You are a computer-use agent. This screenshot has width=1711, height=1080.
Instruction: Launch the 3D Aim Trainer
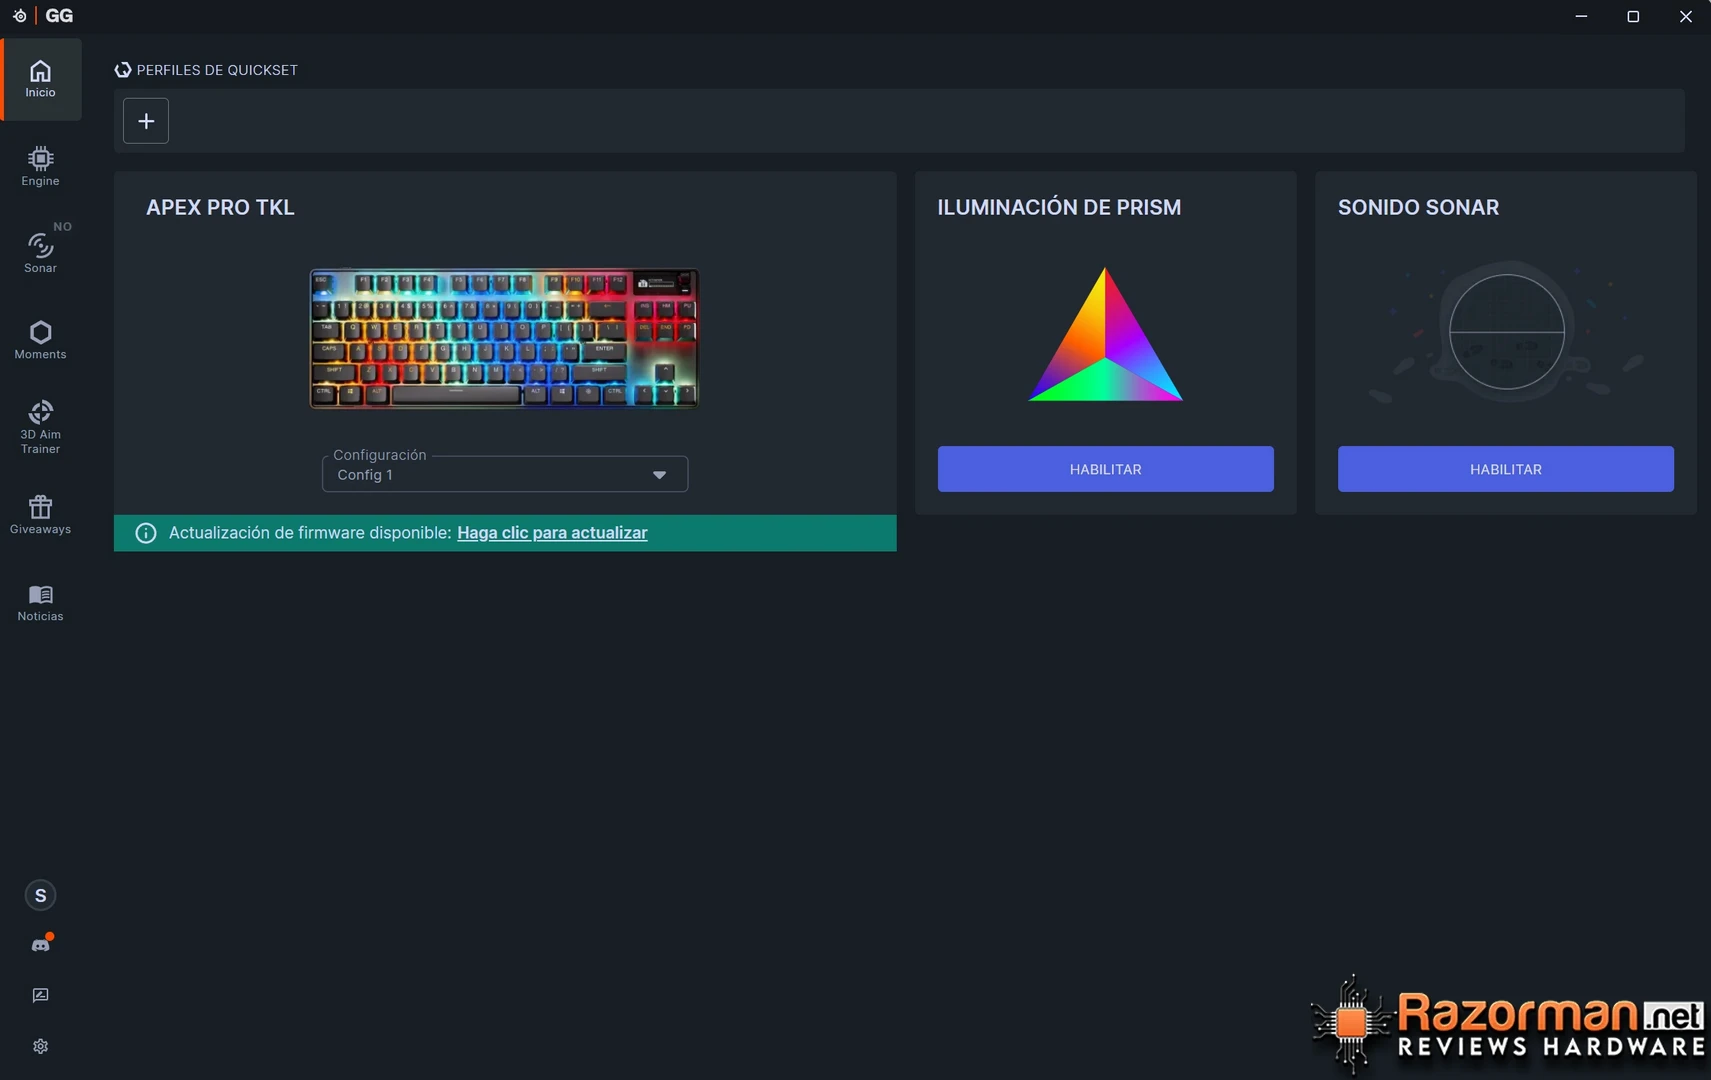[41, 427]
